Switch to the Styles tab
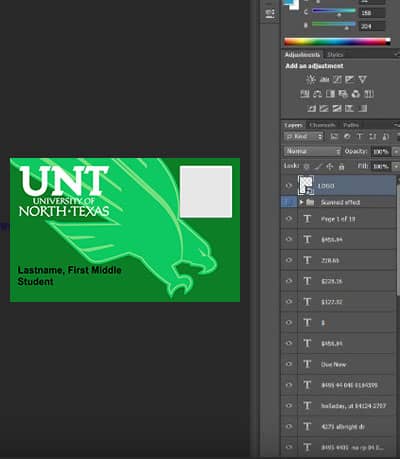The width and height of the screenshot is (400, 459). [335, 55]
